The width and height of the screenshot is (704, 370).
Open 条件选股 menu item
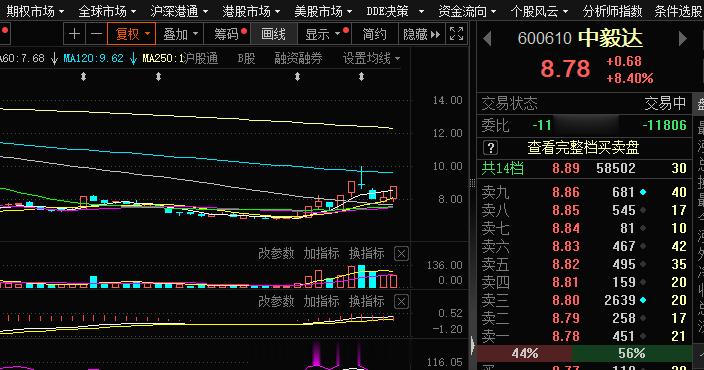pyautogui.click(x=678, y=11)
